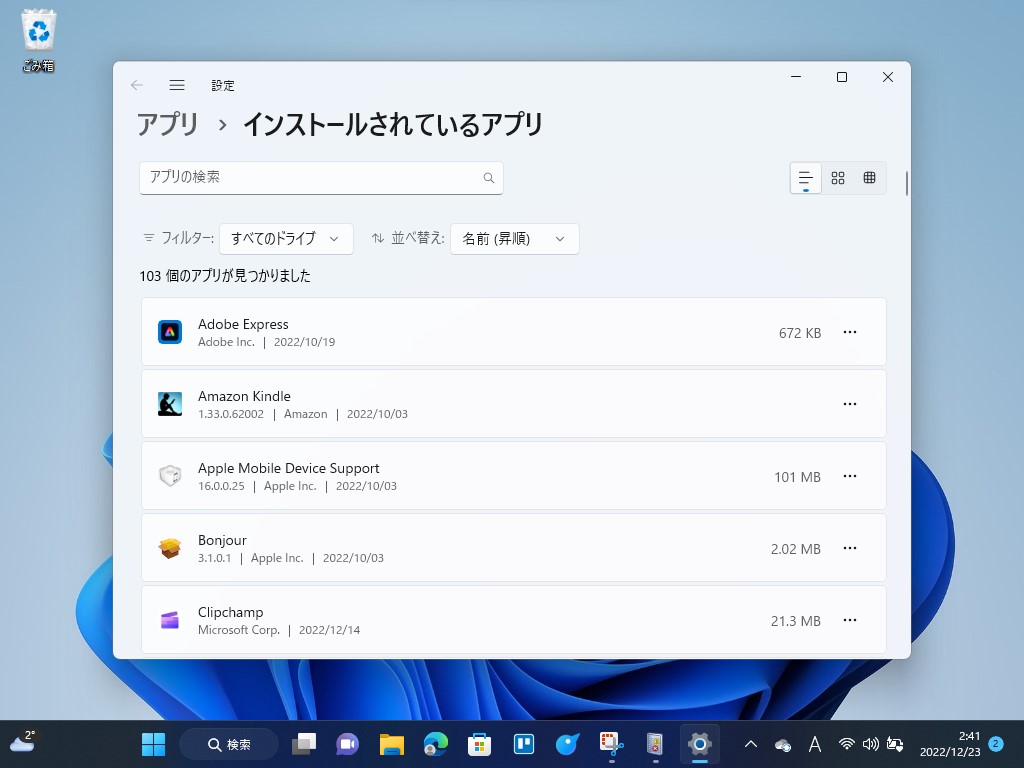Open options menu for Clipchamp
This screenshot has width=1024, height=768.
click(x=850, y=620)
